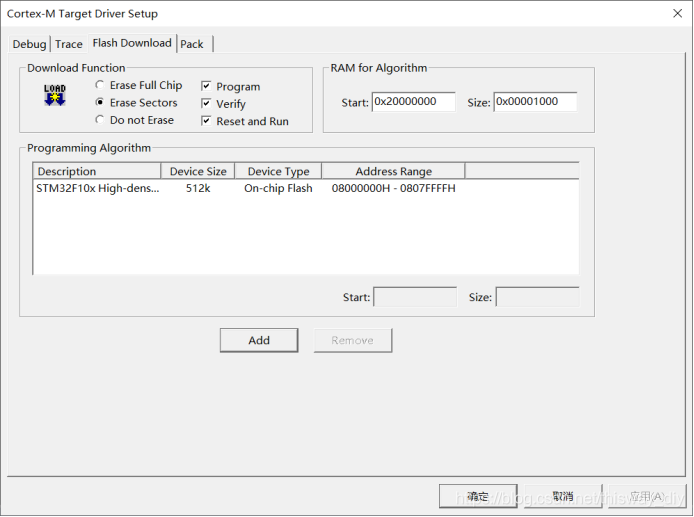
Task: Click the greyed-out Remove button
Action: 353,340
